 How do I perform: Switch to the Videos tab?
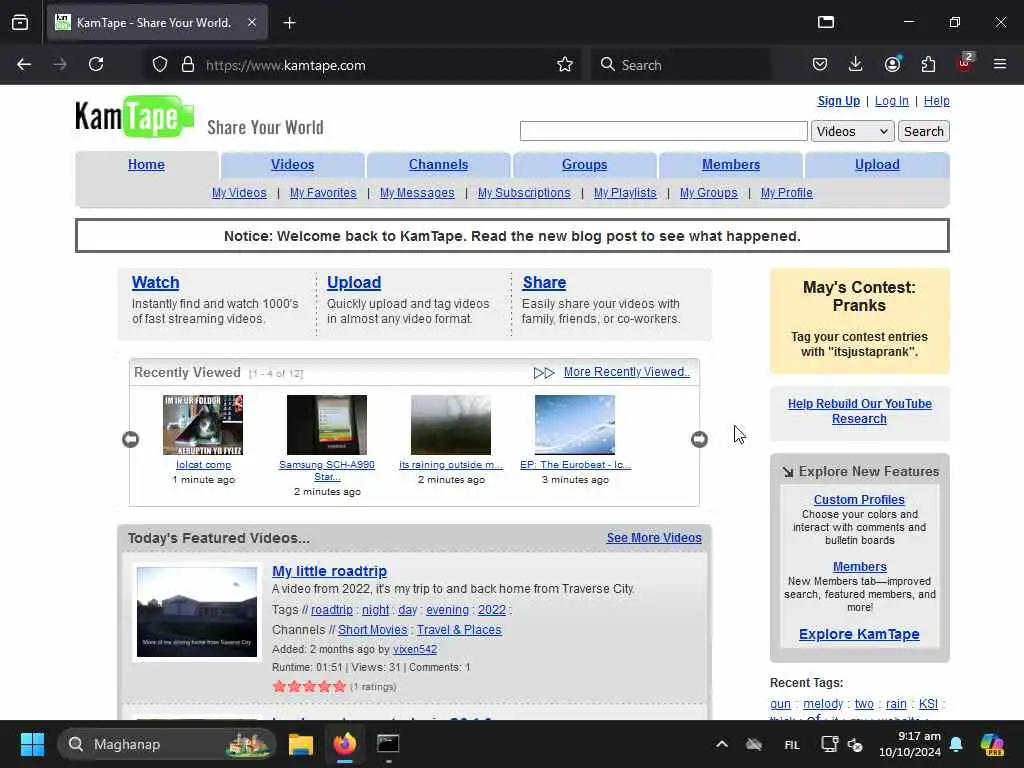pyautogui.click(x=293, y=165)
